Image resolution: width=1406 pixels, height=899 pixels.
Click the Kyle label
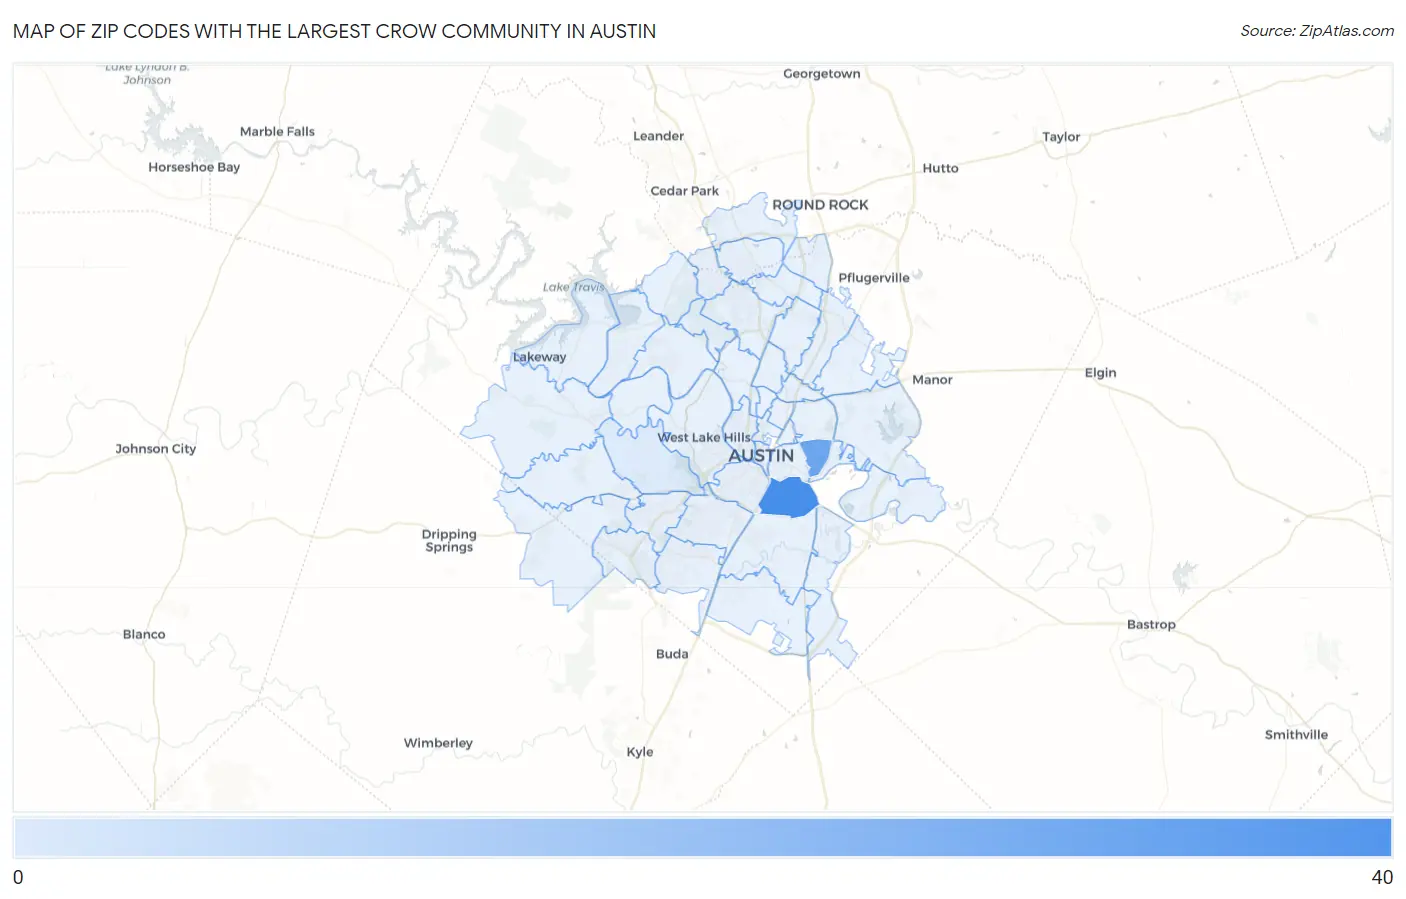[640, 752]
